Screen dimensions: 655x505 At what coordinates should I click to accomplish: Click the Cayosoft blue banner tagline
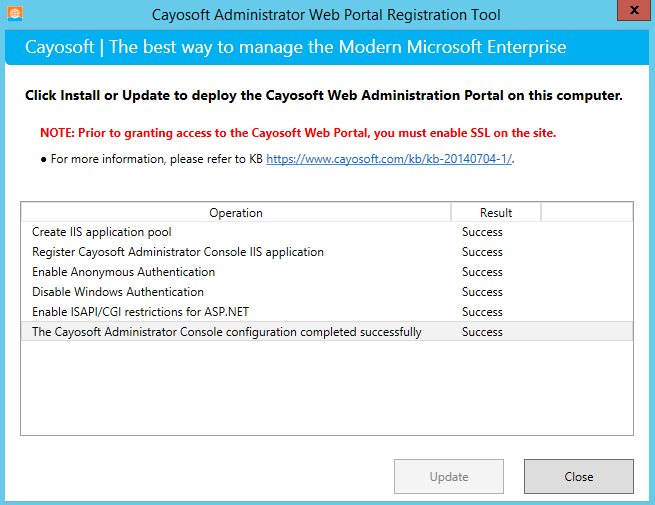click(295, 47)
